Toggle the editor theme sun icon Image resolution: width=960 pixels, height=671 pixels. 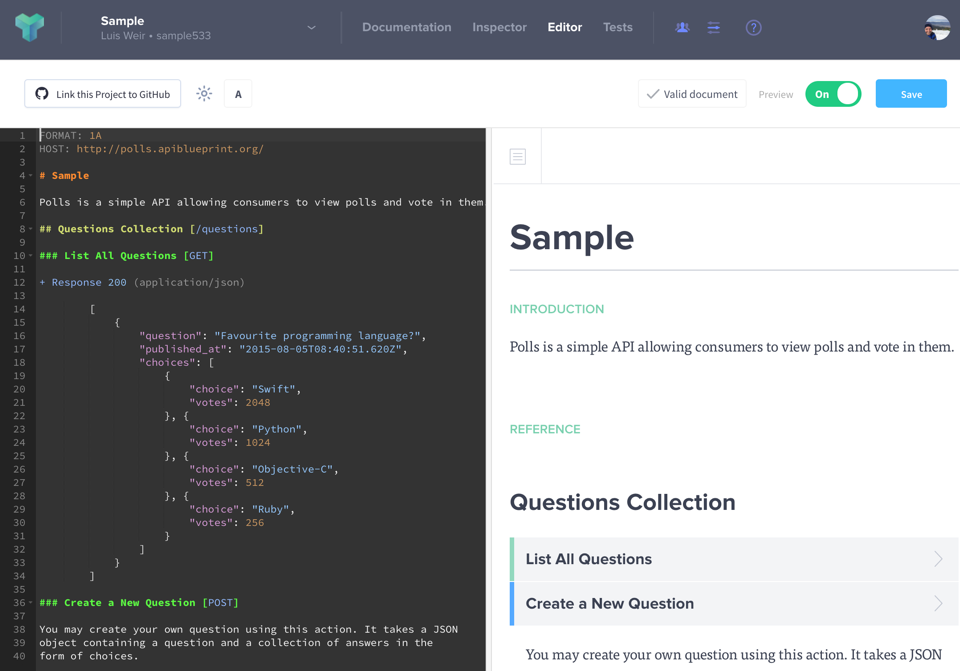(204, 94)
